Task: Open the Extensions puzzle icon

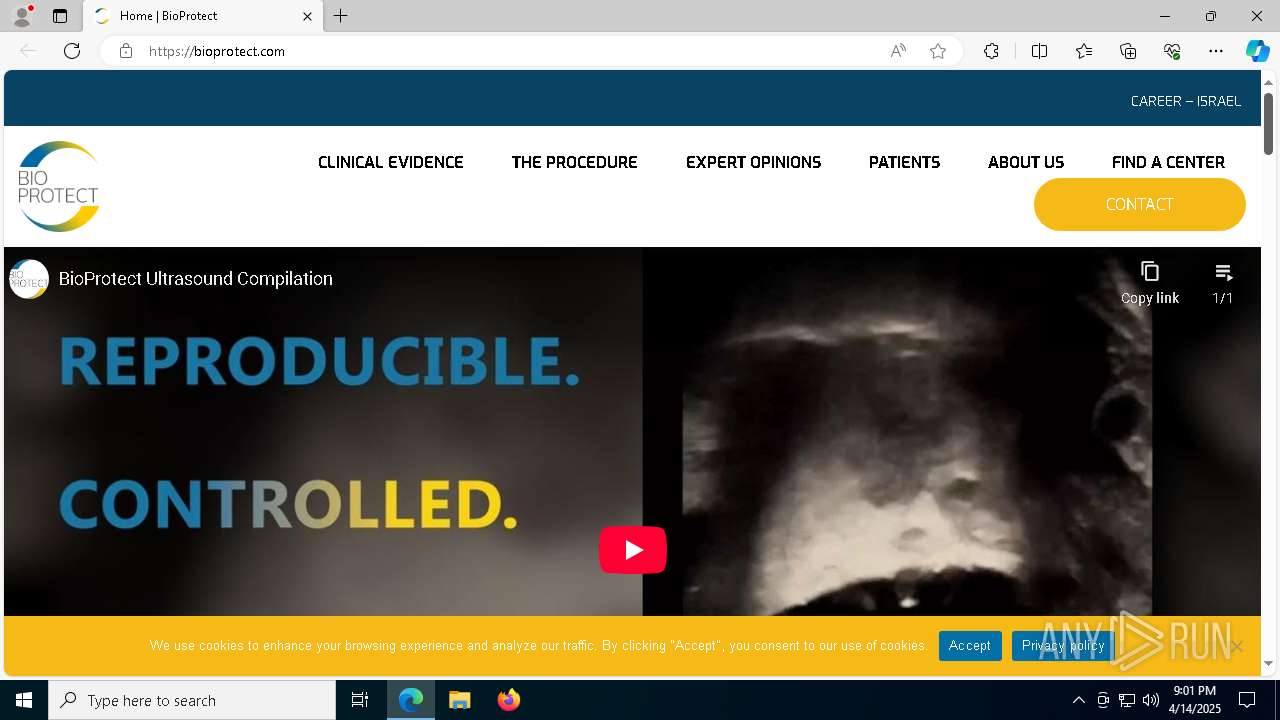Action: (991, 51)
